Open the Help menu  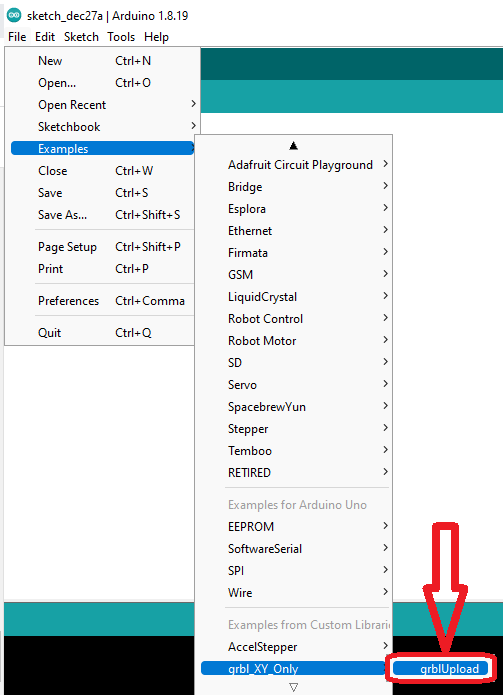[156, 37]
